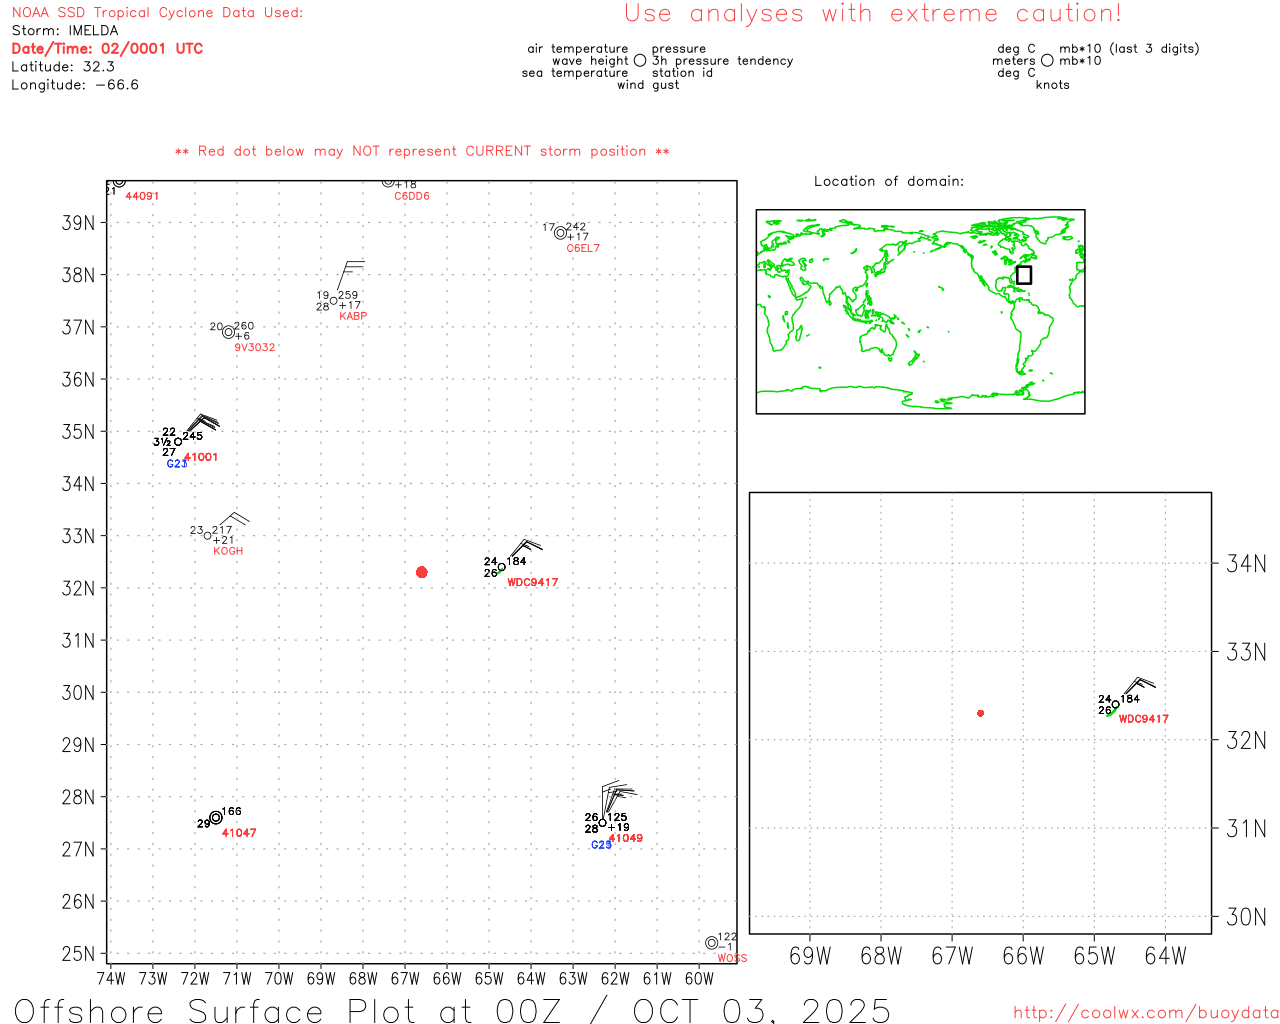1280x1024 pixels.
Task: Click the WOSS station marker
Action: (x=711, y=942)
